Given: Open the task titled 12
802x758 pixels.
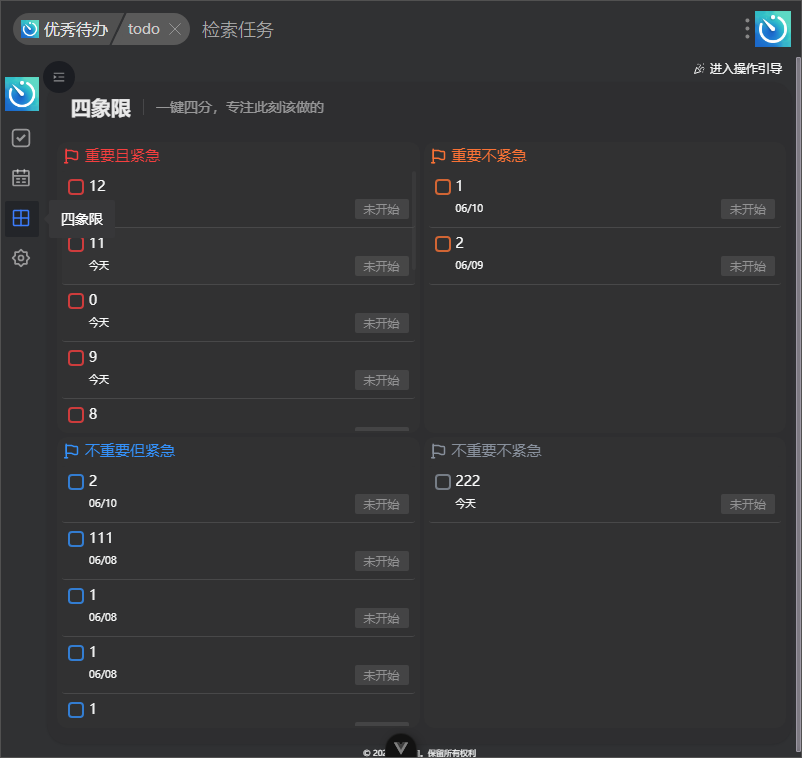Looking at the screenshot, I should click(x=97, y=186).
